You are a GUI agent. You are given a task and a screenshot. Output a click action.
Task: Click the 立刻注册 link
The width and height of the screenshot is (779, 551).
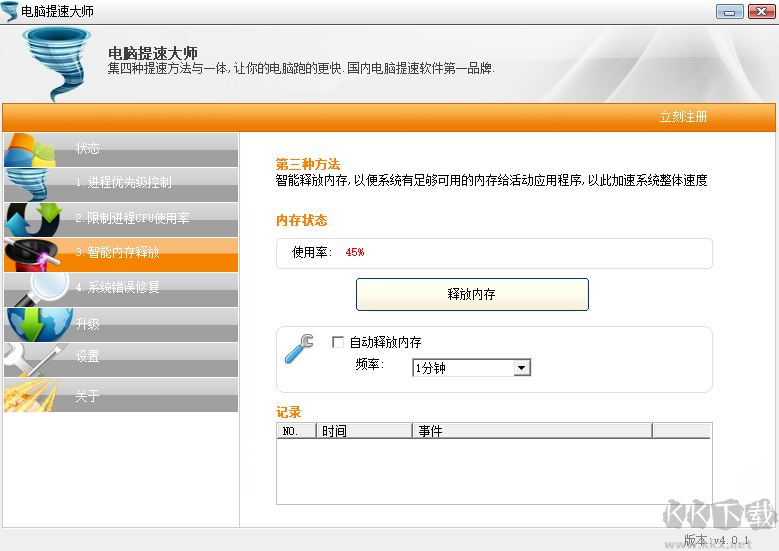click(683, 117)
